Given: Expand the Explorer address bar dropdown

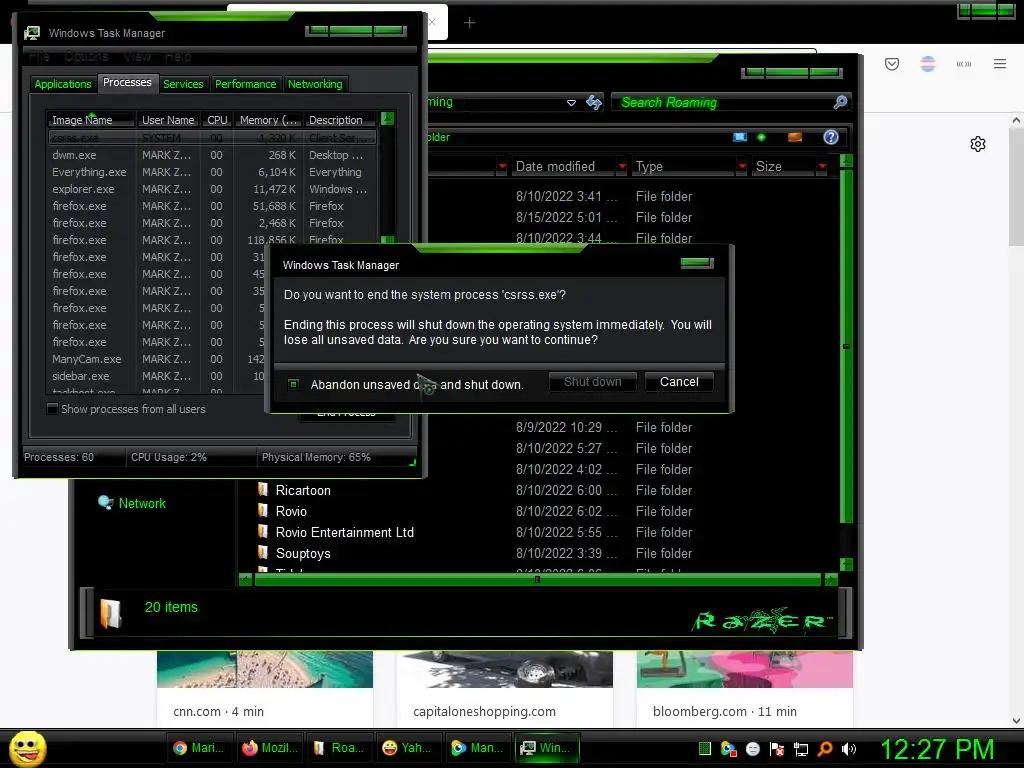Looking at the screenshot, I should click(x=571, y=103).
